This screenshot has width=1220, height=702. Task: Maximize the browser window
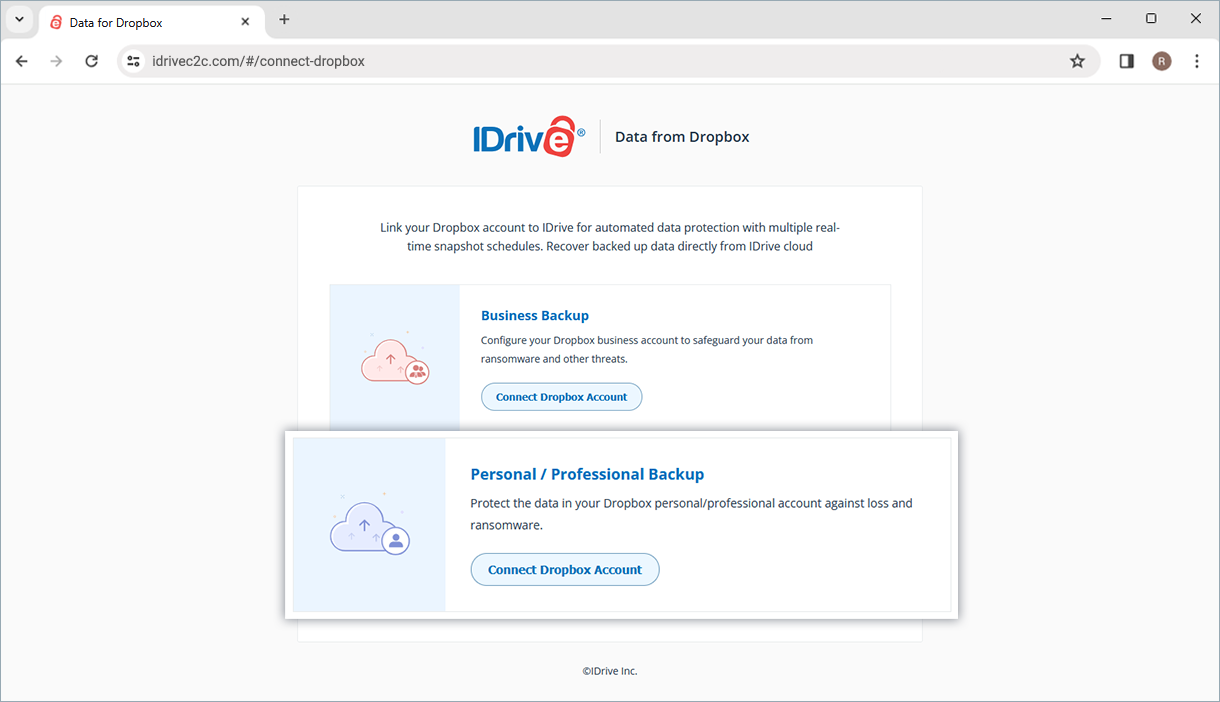1151,19
